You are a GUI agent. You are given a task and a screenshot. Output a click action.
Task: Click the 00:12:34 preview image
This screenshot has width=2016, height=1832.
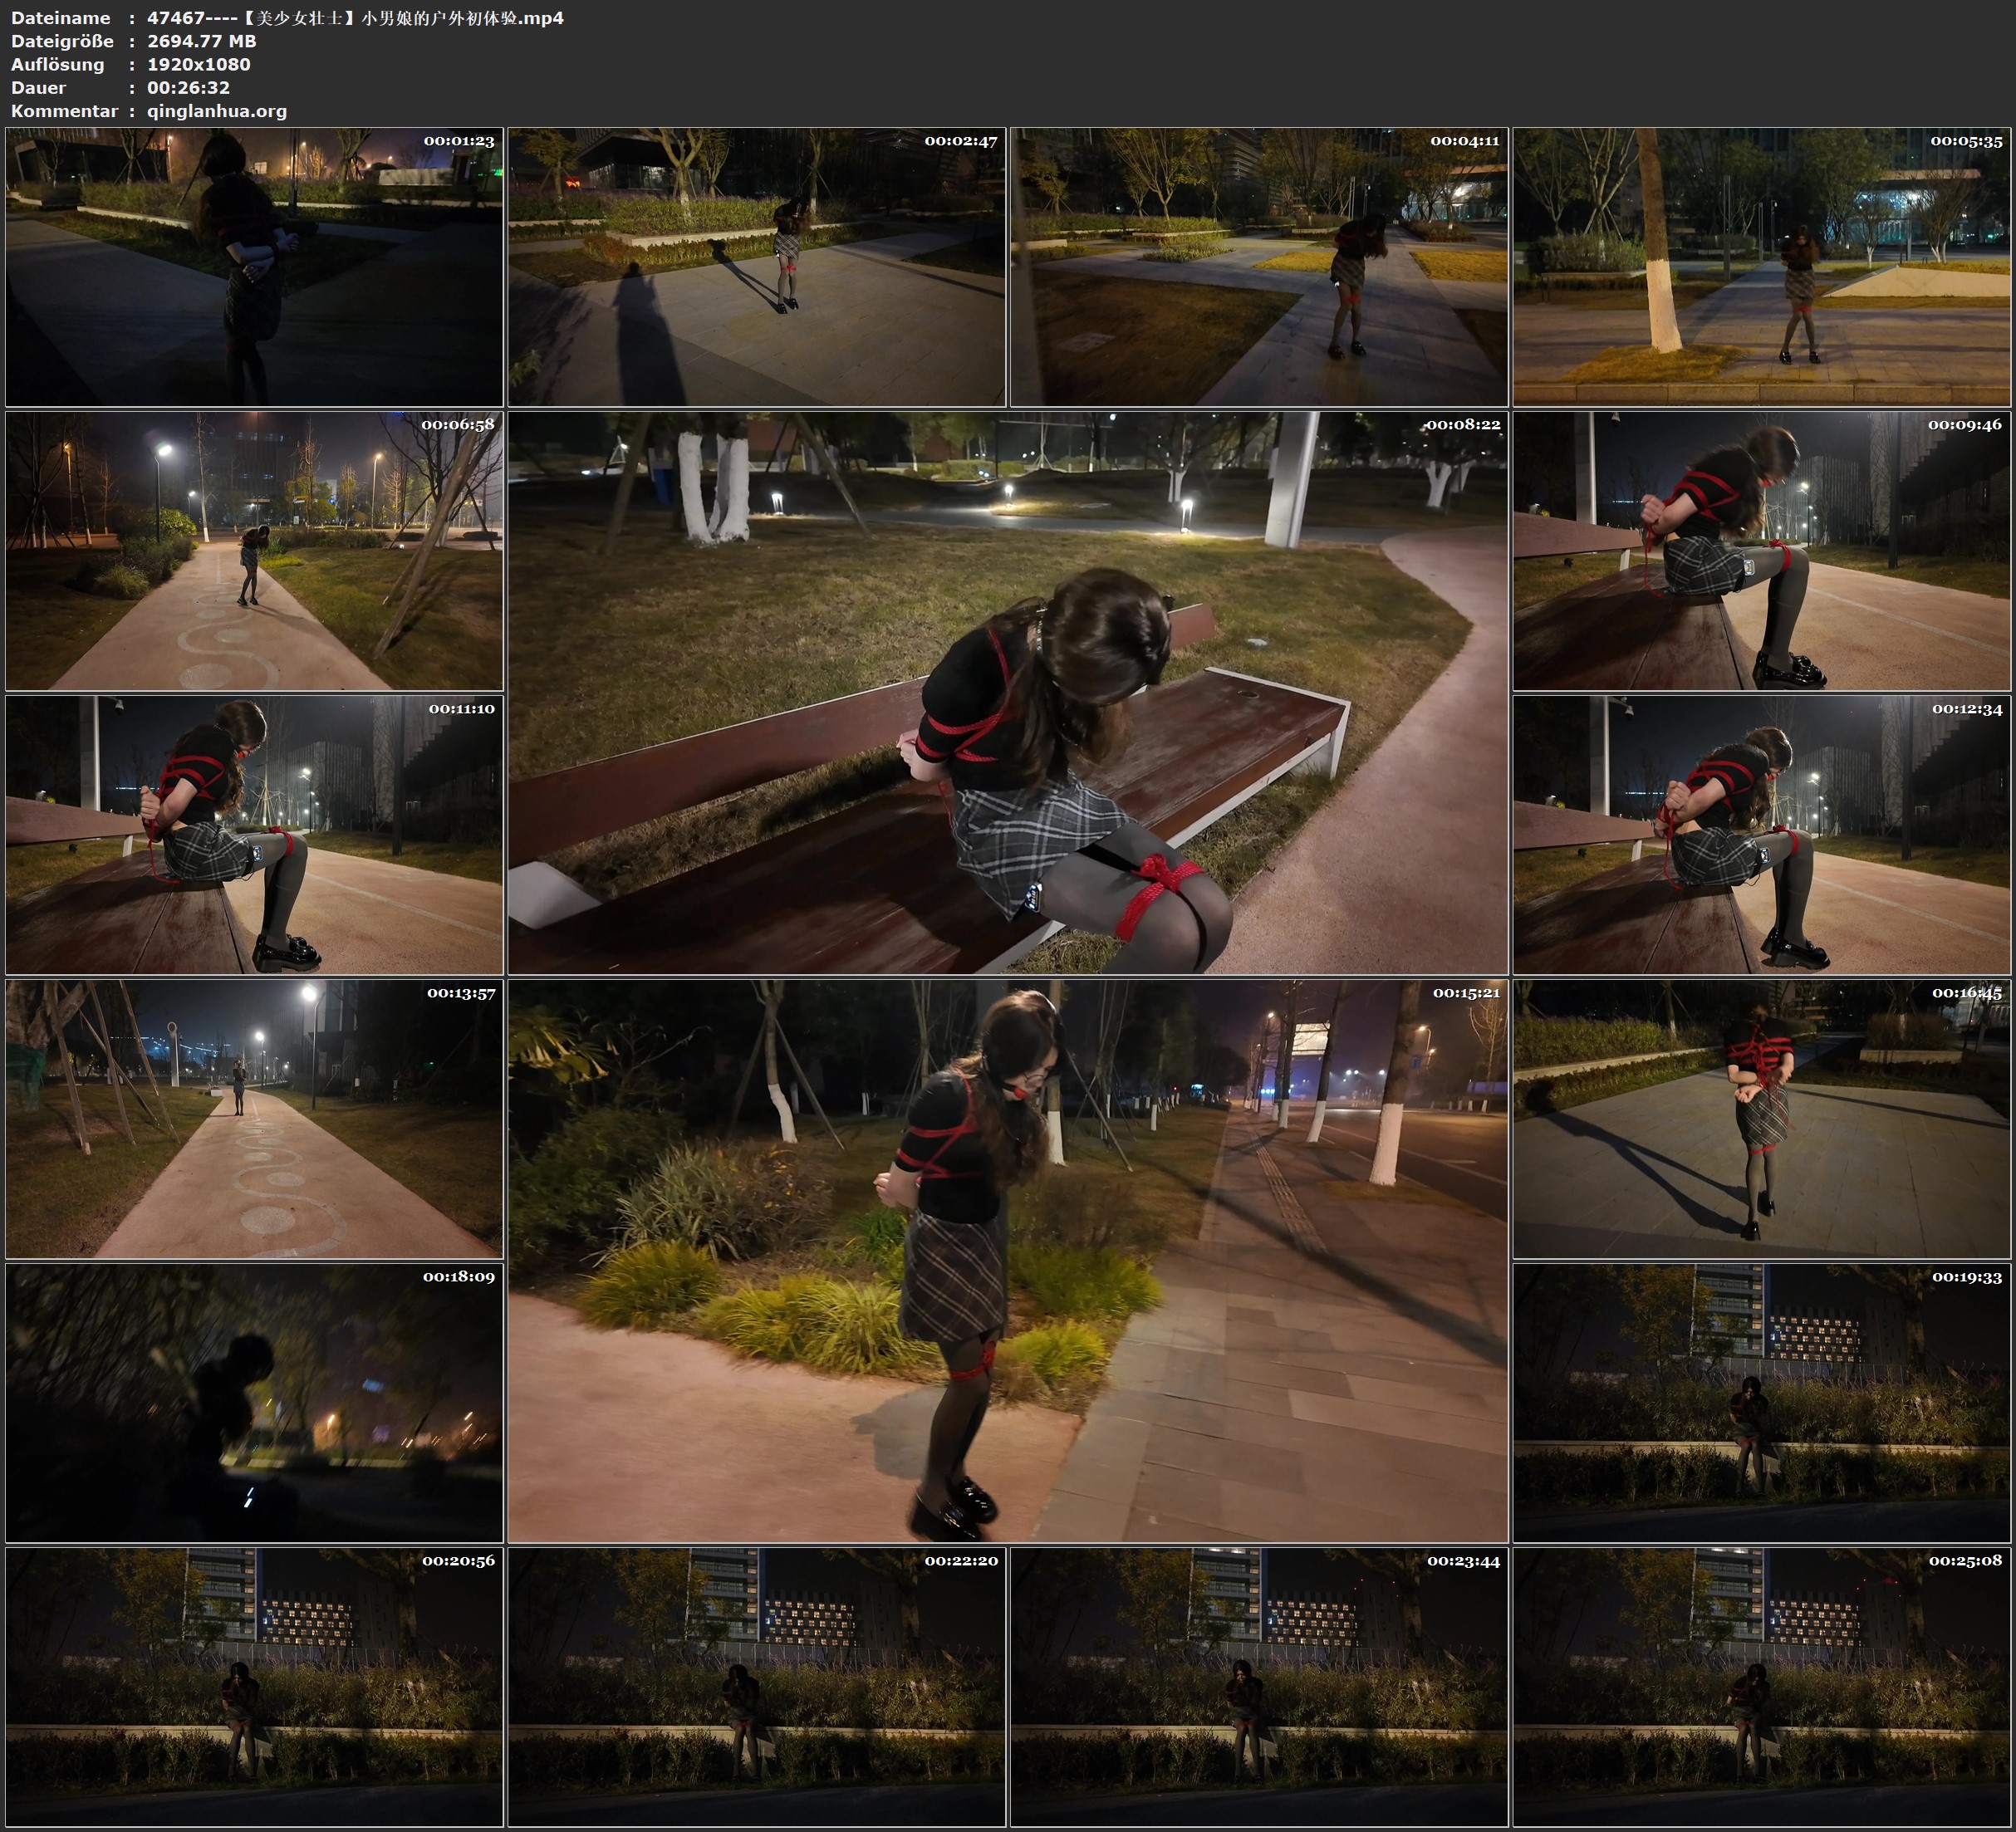click(1762, 834)
